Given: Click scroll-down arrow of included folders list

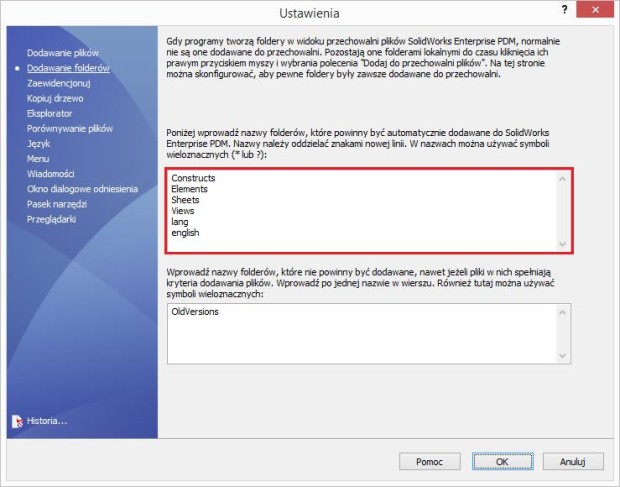Looking at the screenshot, I should click(x=563, y=244).
